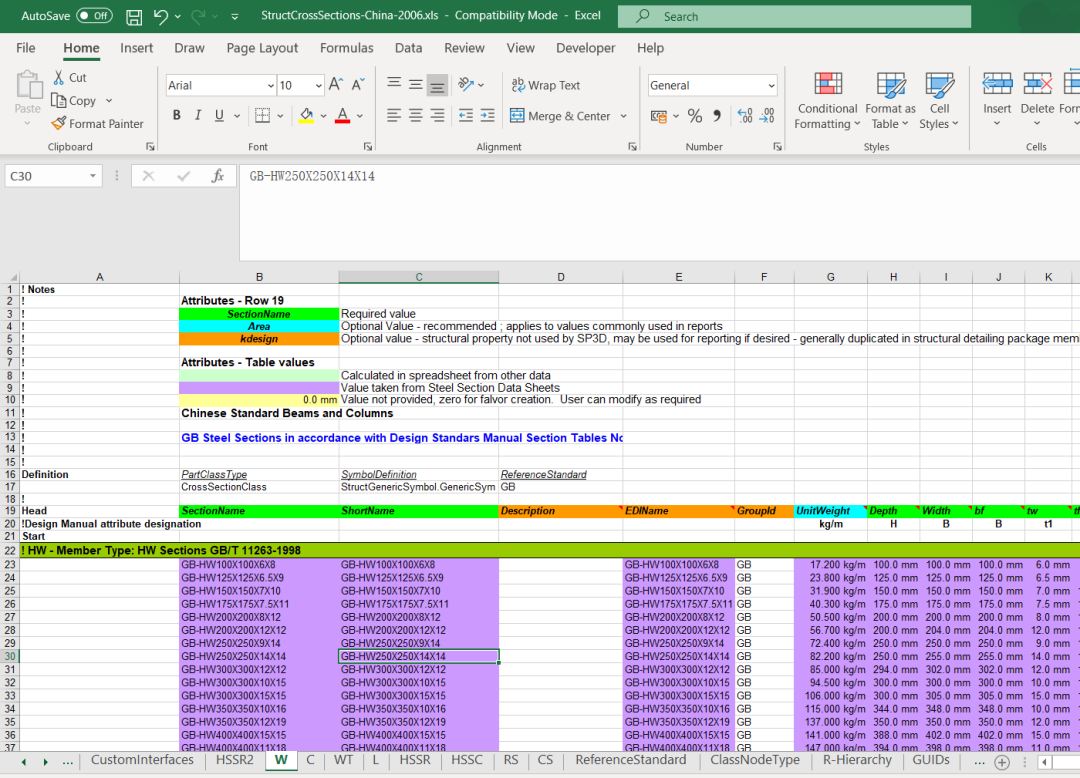Expand the Name Box dropdown arrow
This screenshot has height=778, width=1080.
click(92, 176)
